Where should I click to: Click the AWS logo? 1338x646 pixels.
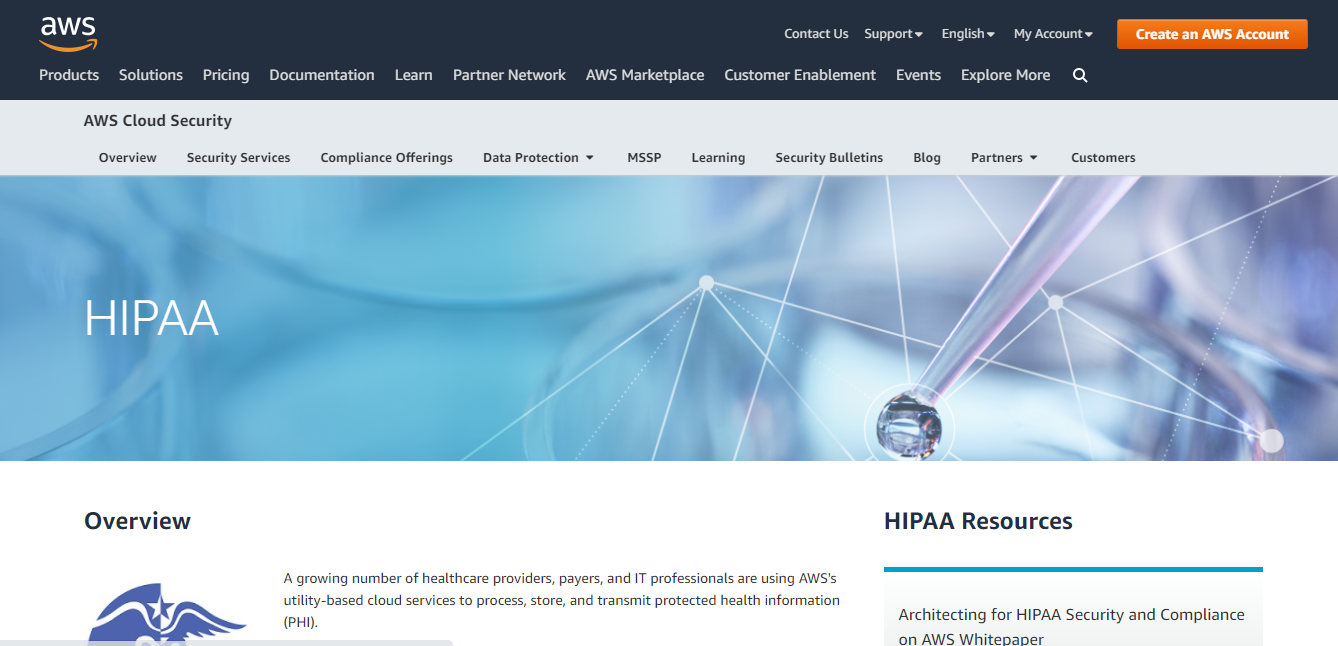click(x=68, y=34)
